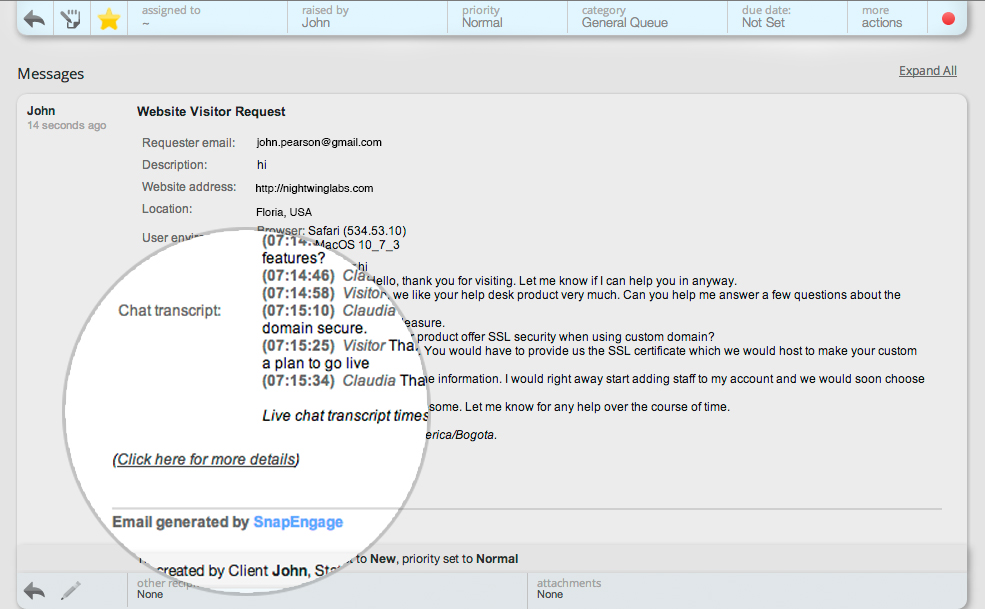This screenshot has height=610, width=985.
Task: Click the Location label
Action: (x=167, y=209)
